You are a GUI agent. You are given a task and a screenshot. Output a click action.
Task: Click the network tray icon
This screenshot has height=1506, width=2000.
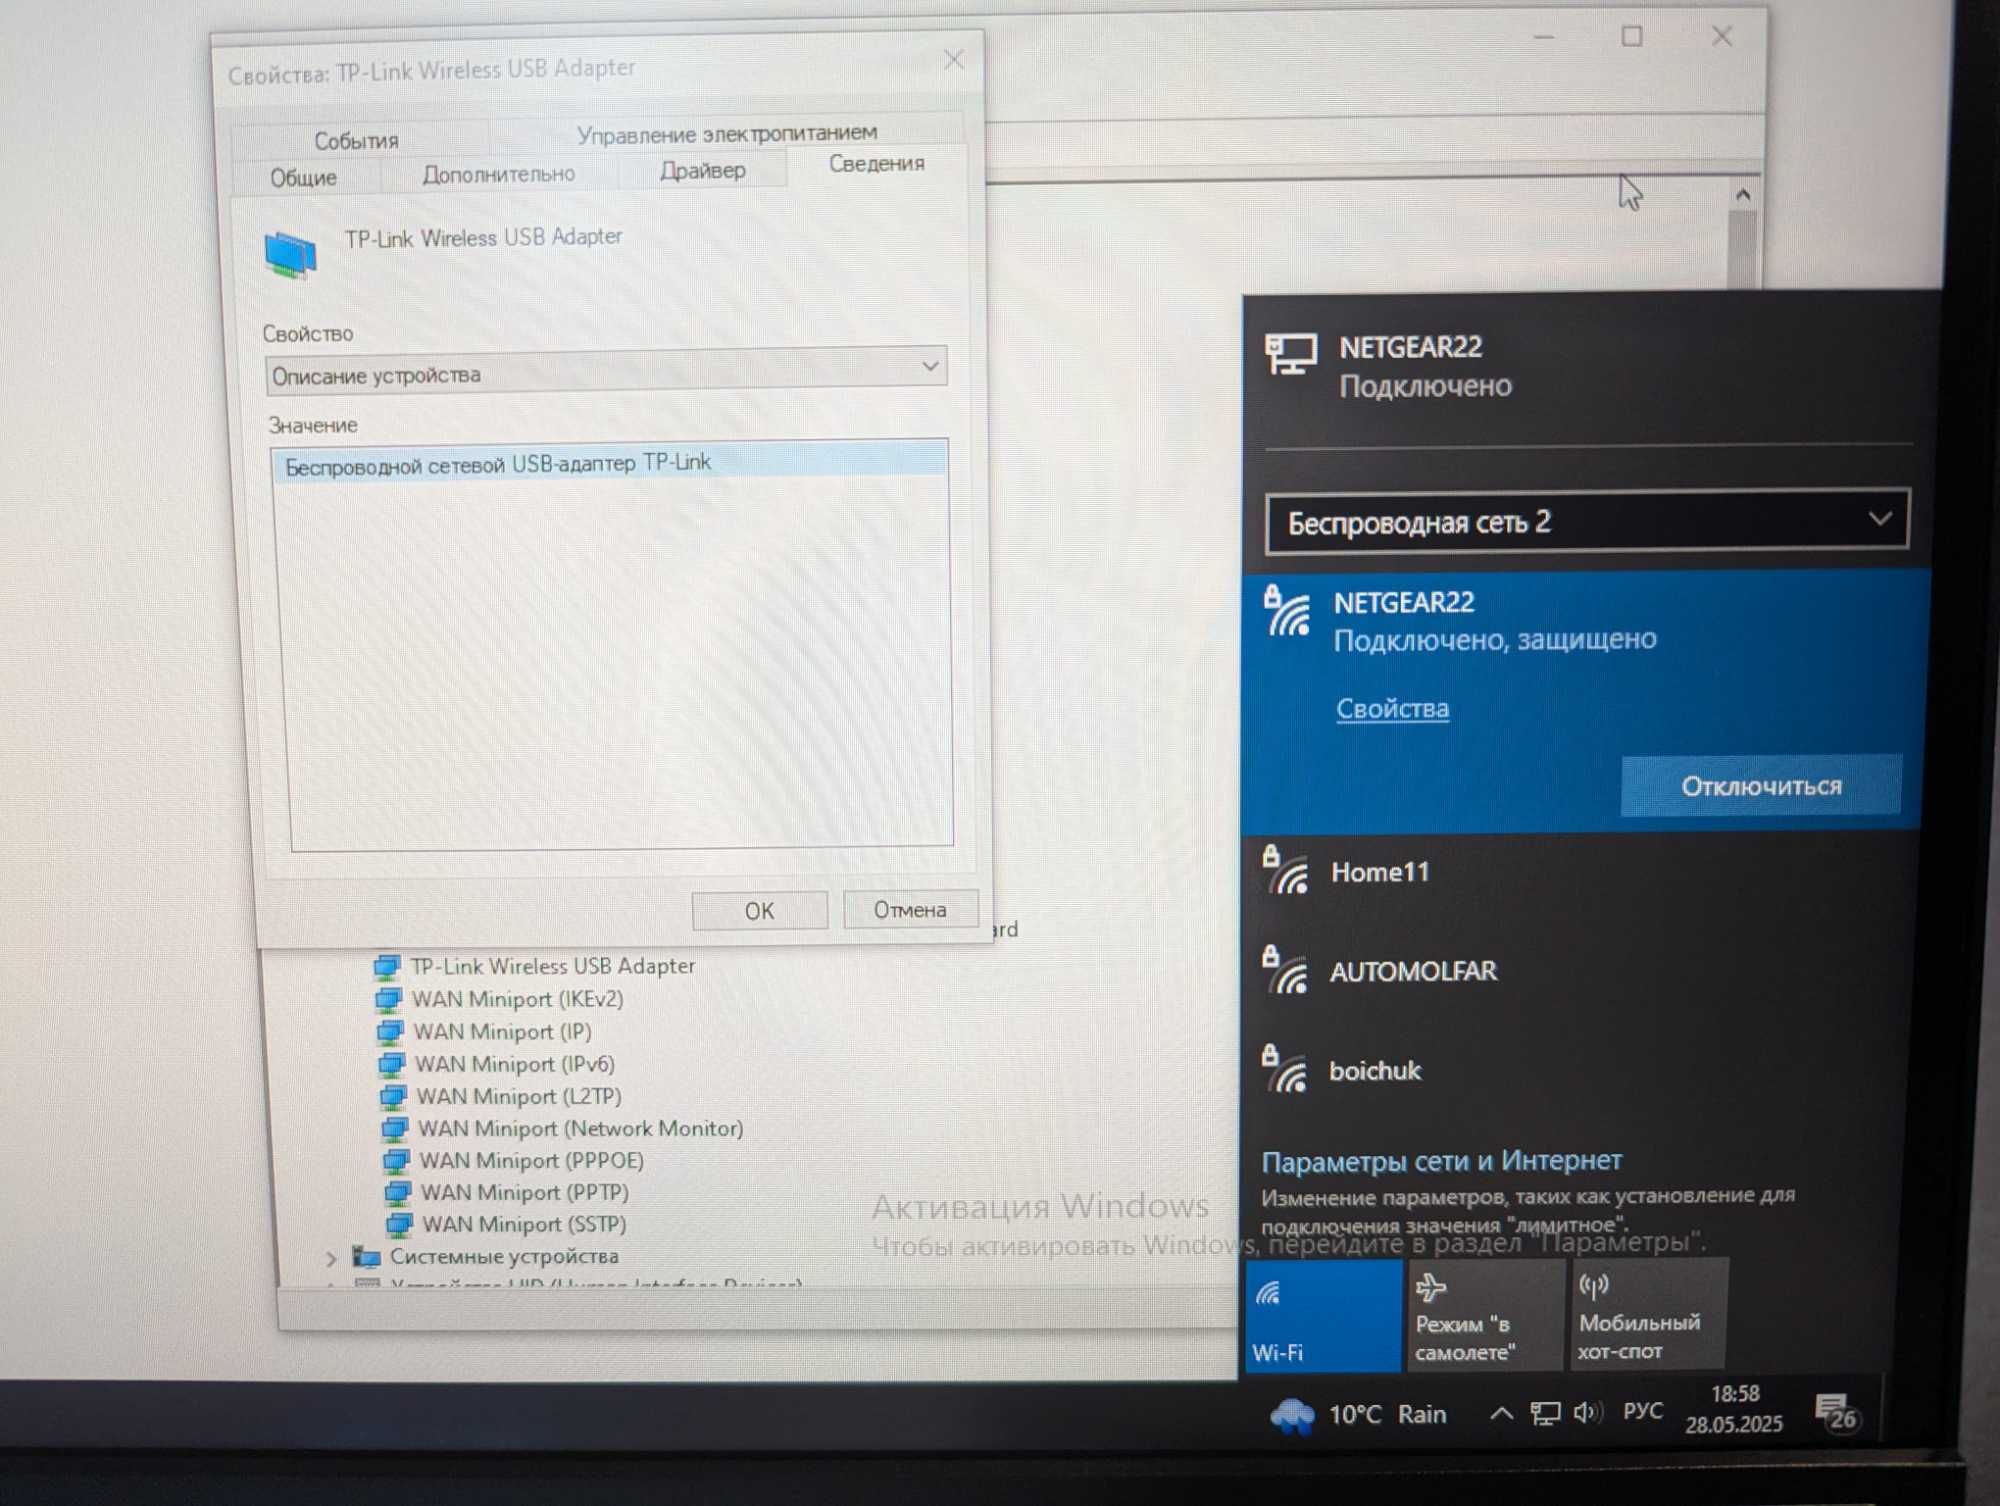1545,1413
